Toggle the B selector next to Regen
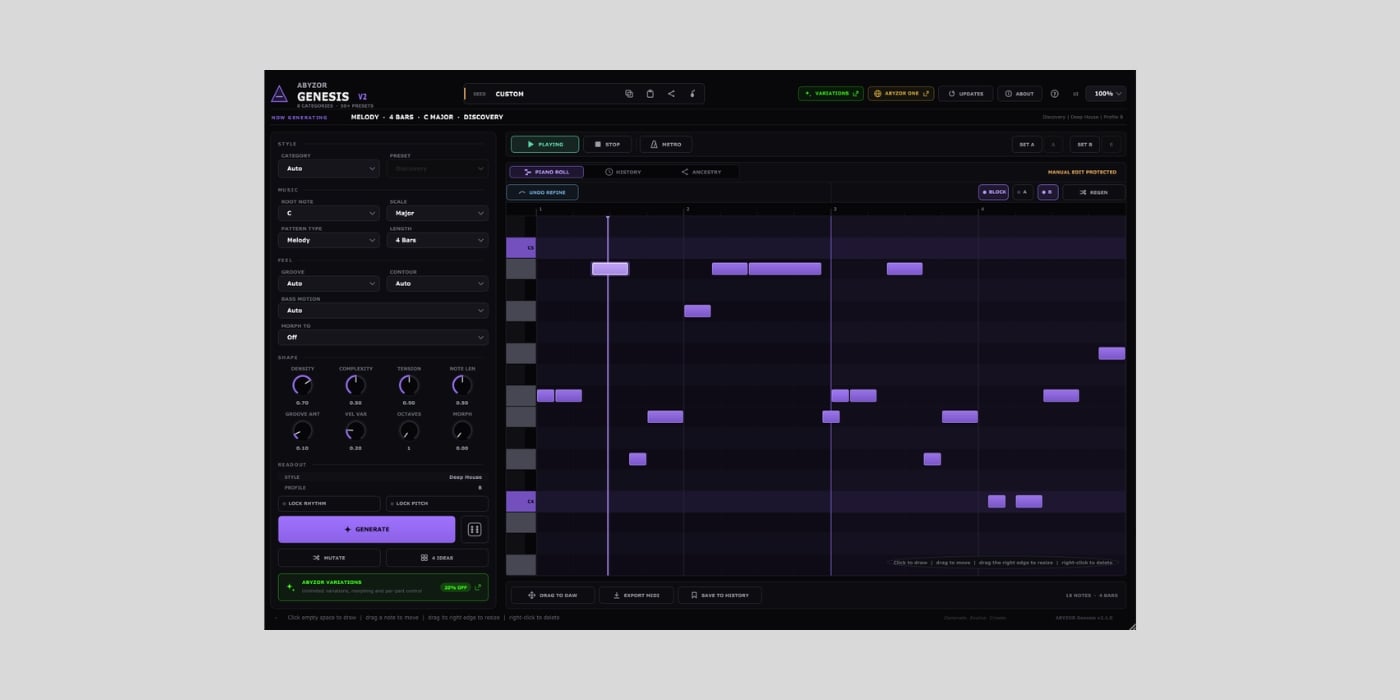Image resolution: width=1400 pixels, height=700 pixels. (x=1047, y=192)
